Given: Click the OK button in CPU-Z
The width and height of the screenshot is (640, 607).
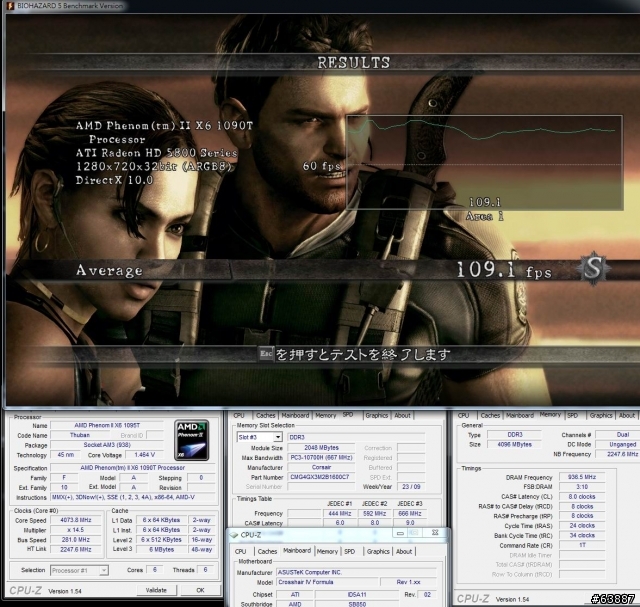Looking at the screenshot, I should [x=200, y=590].
